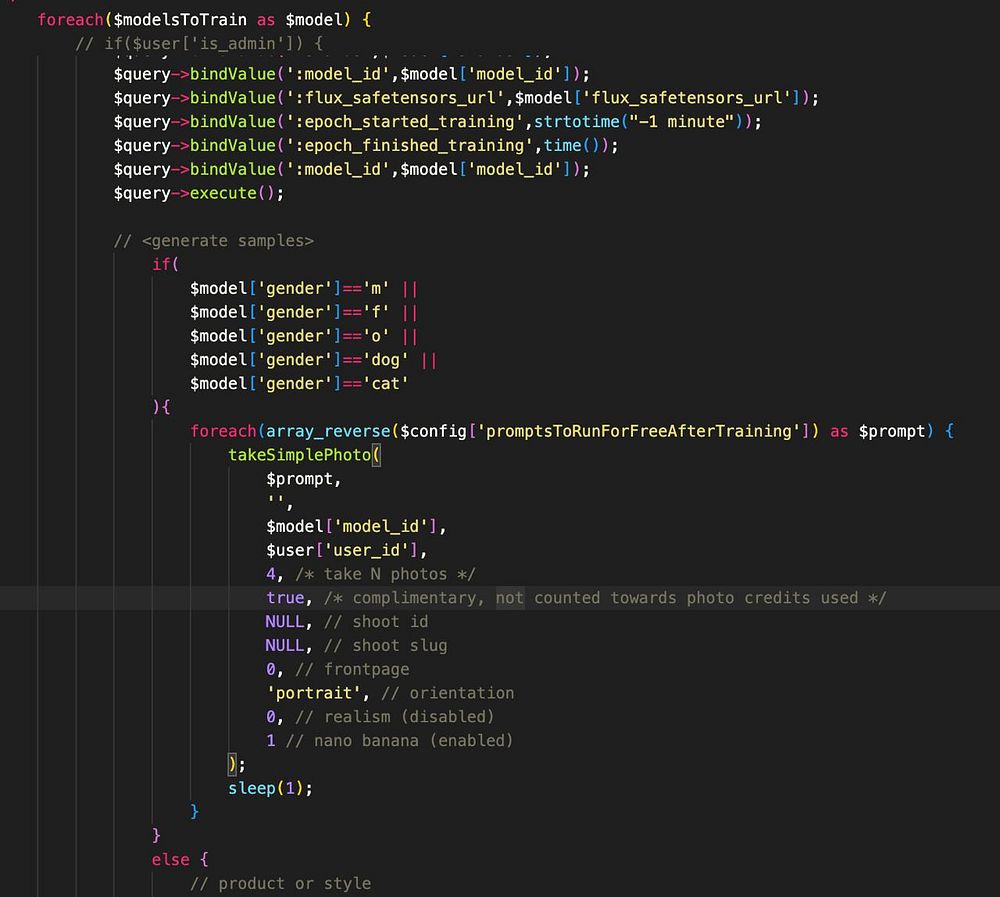
Task: Click the line comparing gender to 'dog'
Action: [314, 360]
